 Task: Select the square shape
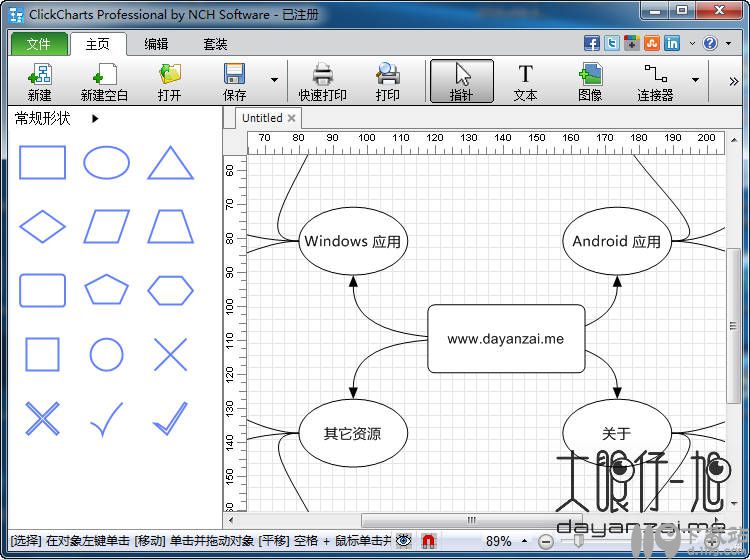coord(43,354)
